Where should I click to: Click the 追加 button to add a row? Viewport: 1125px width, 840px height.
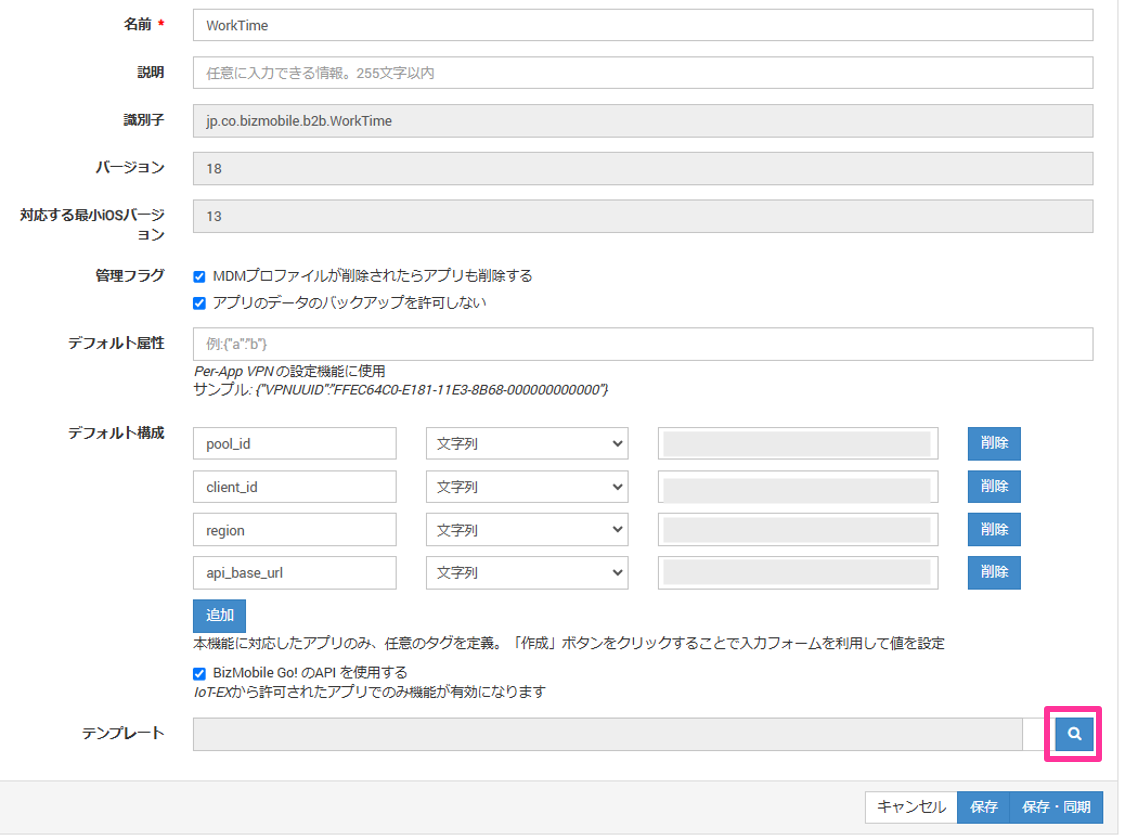(x=219, y=616)
